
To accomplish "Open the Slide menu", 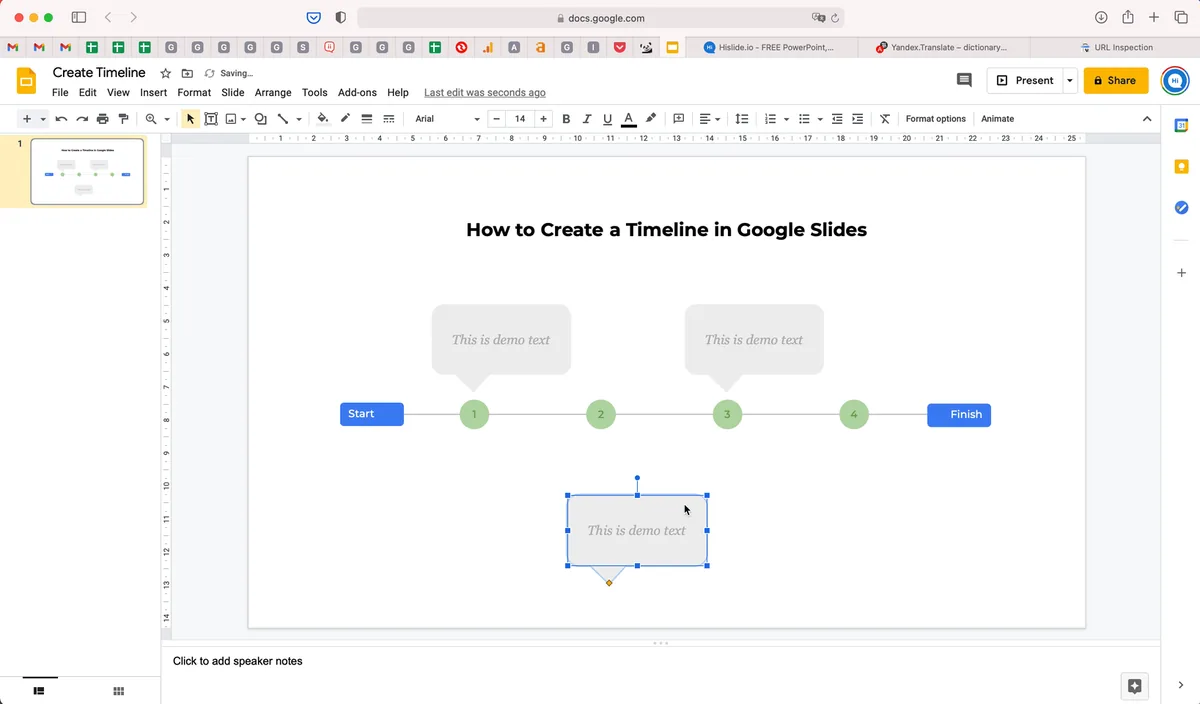I will (x=233, y=93).
